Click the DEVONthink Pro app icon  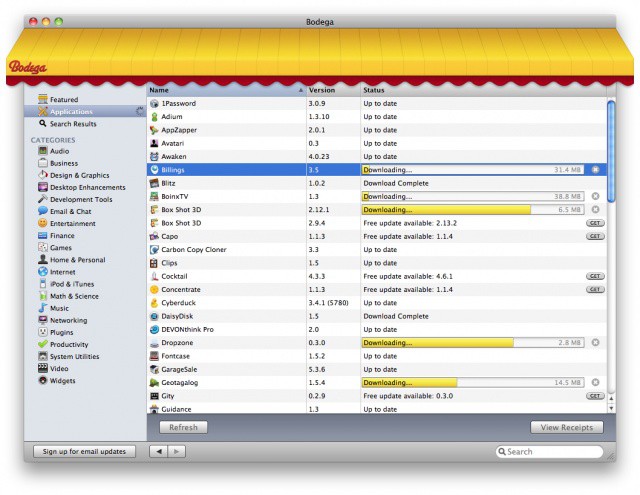[x=154, y=329]
